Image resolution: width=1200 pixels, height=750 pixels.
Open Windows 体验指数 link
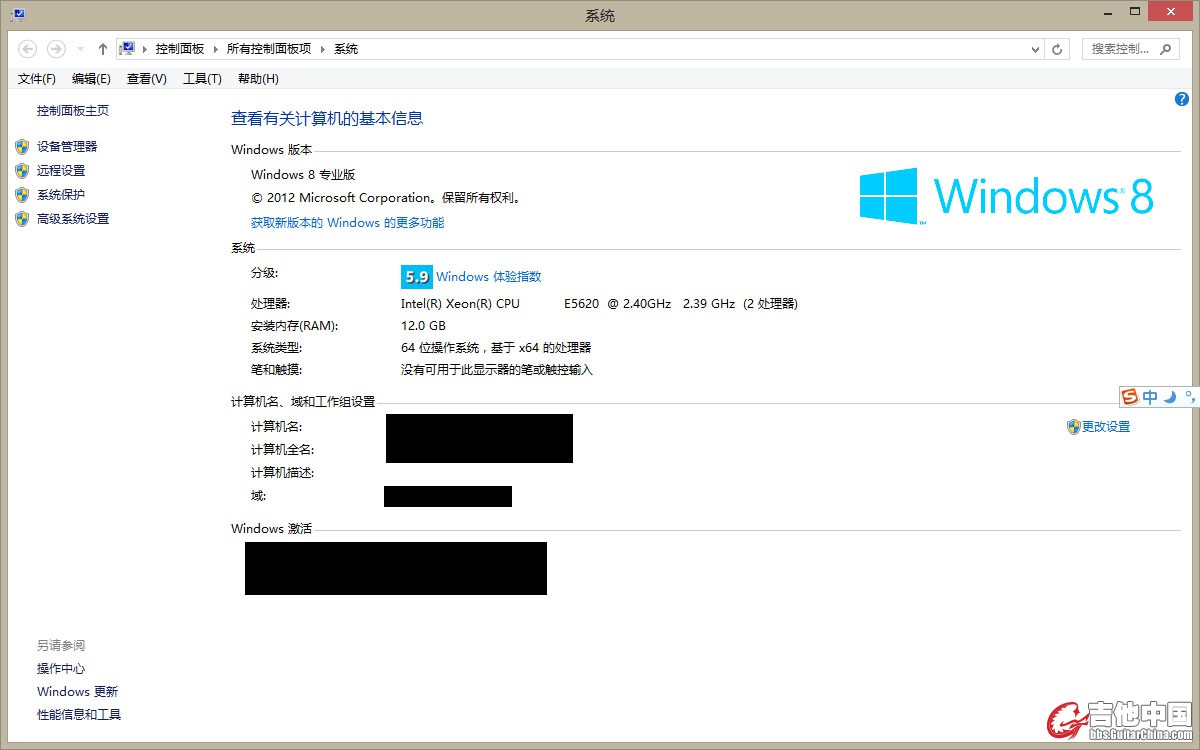[488, 277]
